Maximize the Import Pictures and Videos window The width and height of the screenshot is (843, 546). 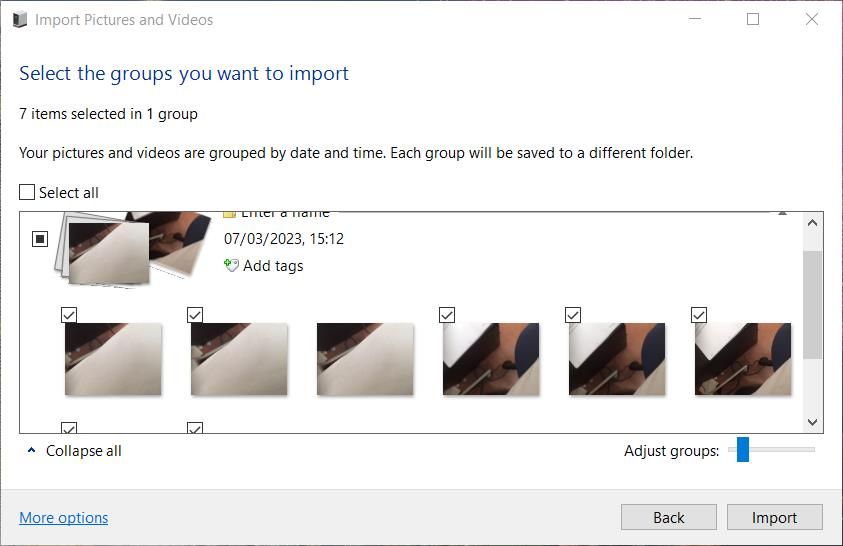tap(753, 19)
